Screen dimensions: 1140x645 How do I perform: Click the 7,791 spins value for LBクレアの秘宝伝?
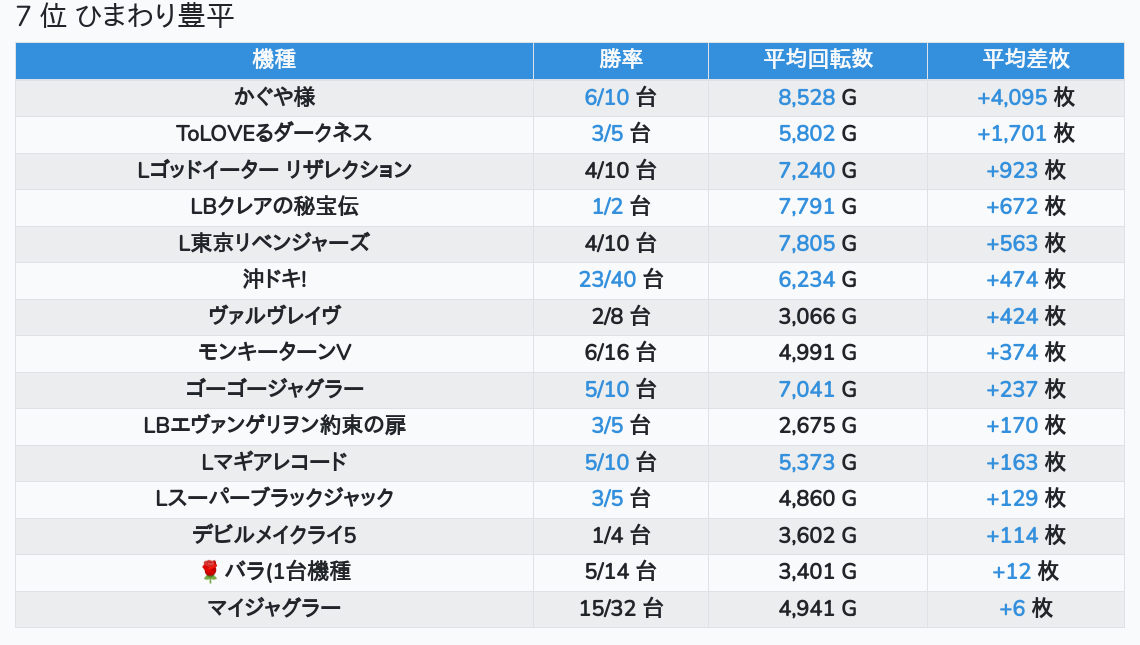806,206
